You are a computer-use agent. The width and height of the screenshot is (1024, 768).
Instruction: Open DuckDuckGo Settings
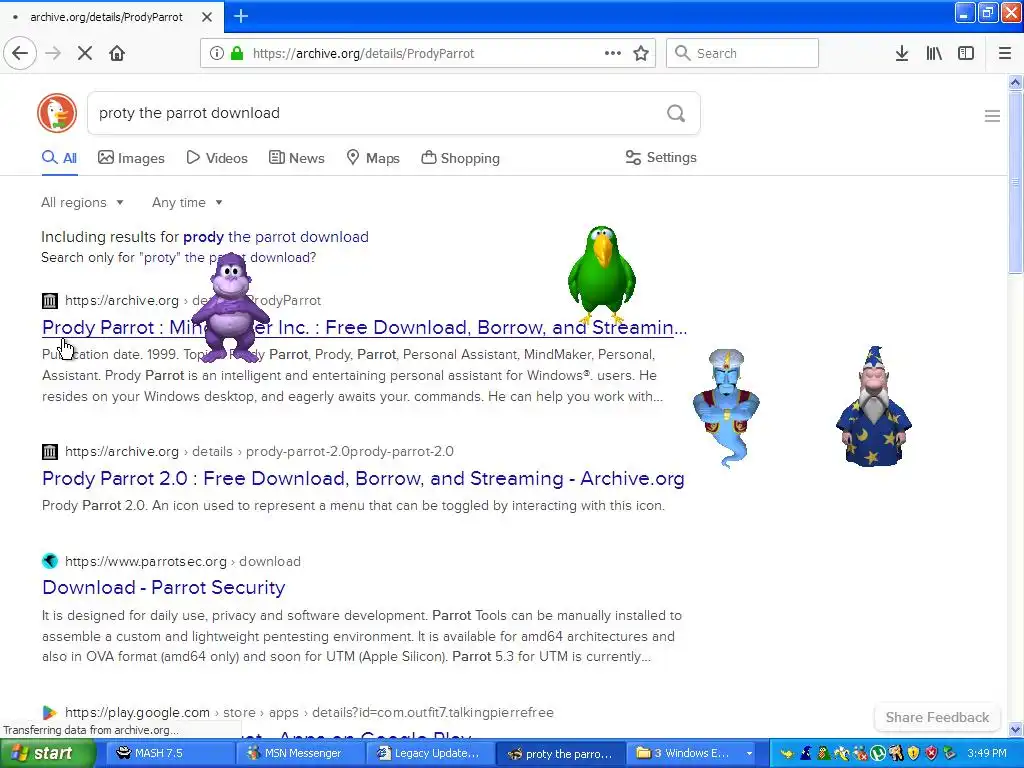coord(661,157)
